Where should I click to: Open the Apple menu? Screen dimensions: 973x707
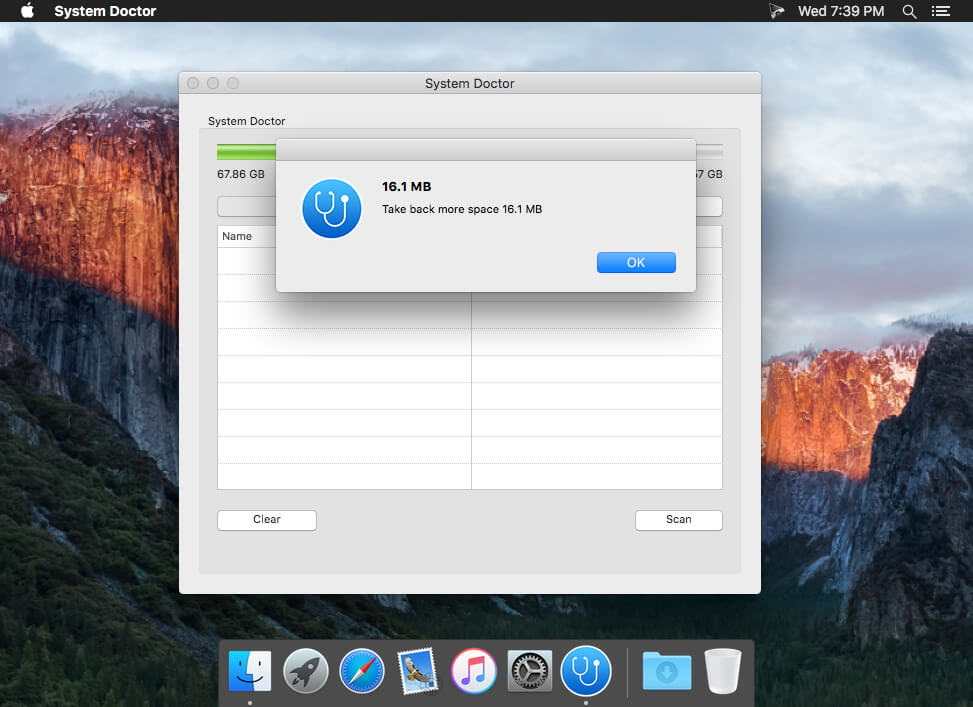[27, 11]
